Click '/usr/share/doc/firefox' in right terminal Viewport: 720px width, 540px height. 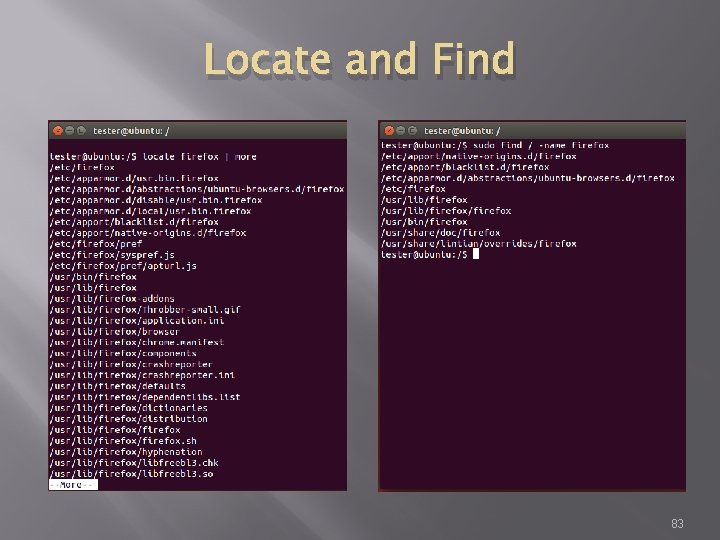click(441, 233)
